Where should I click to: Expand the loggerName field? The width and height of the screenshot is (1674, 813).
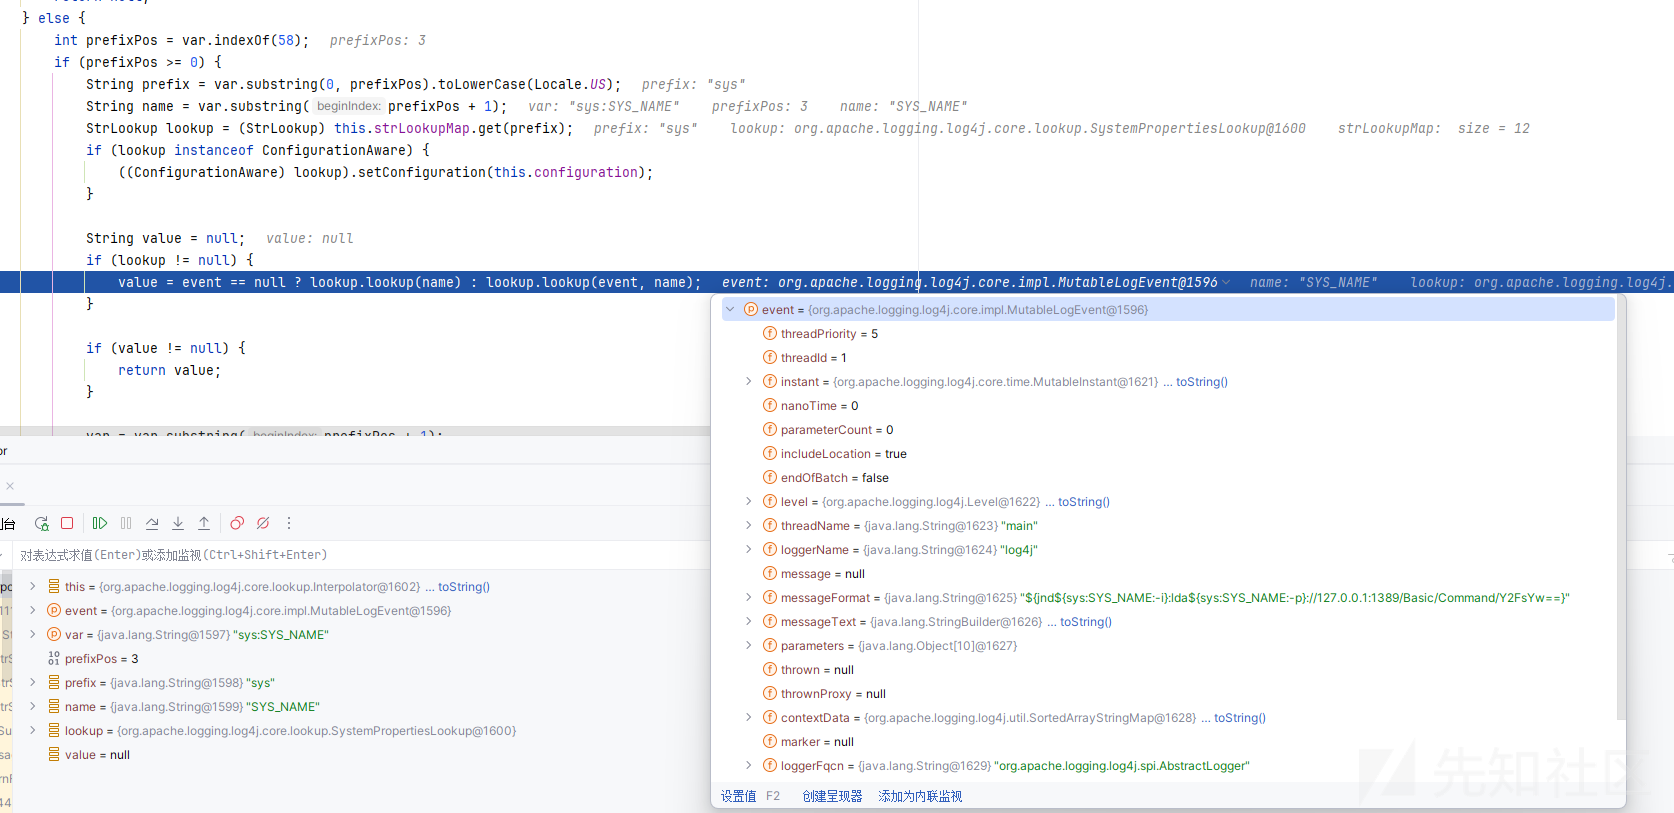click(748, 549)
